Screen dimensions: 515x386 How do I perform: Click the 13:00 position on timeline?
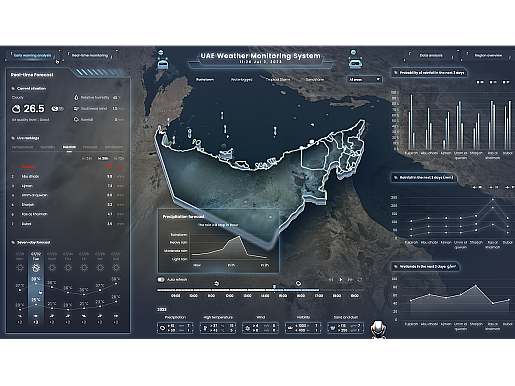(x=247, y=296)
